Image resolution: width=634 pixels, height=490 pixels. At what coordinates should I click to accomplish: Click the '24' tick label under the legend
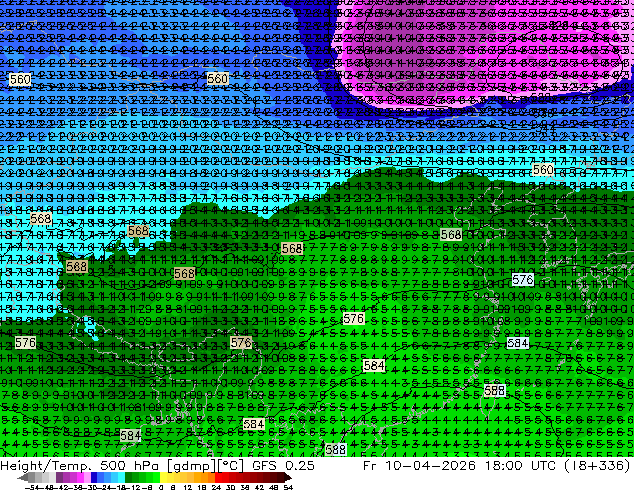pyautogui.click(x=216, y=487)
